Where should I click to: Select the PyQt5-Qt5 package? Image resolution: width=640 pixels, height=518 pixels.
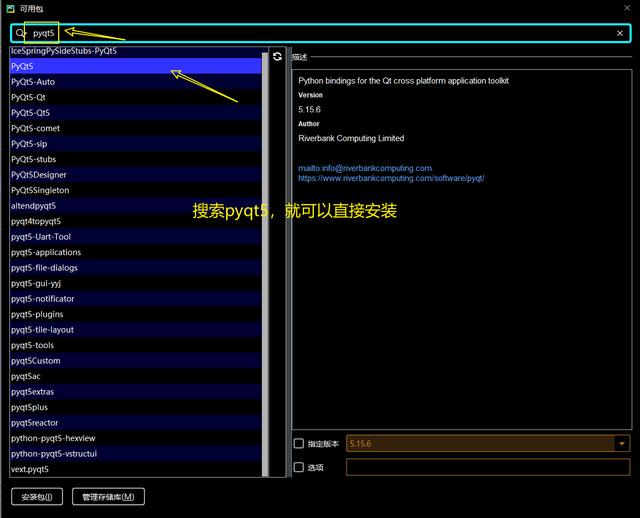(x=136, y=113)
